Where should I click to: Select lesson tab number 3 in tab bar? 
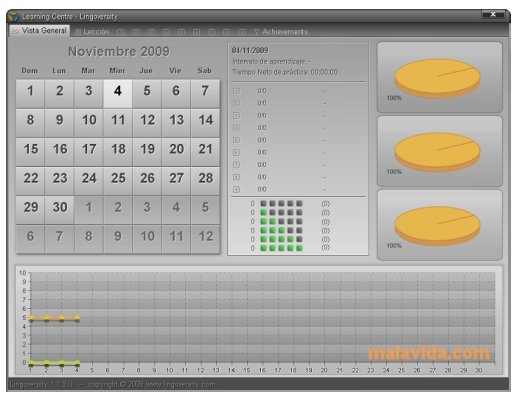pyautogui.click(x=151, y=32)
